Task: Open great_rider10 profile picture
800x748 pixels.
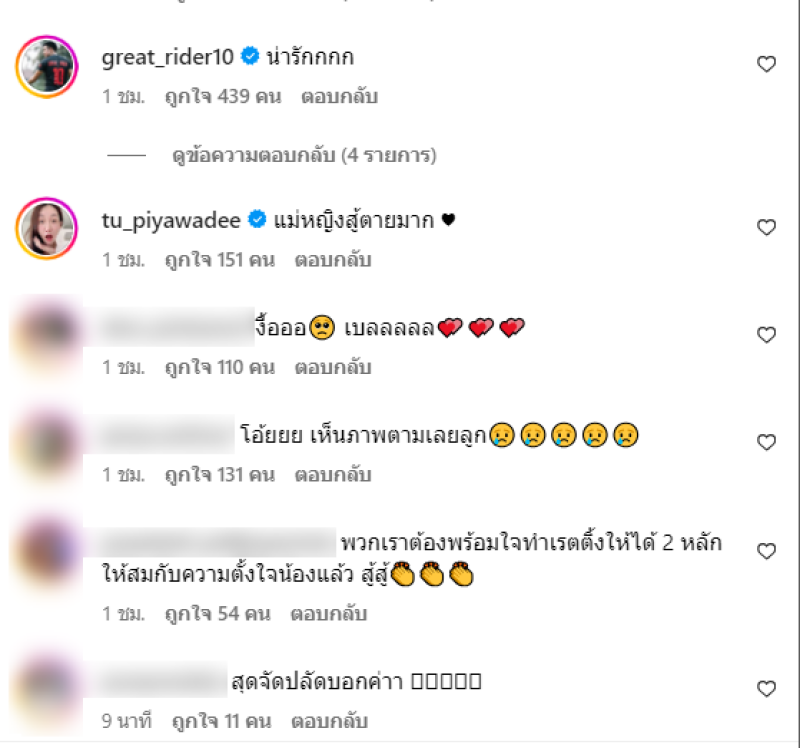Action: (47, 67)
